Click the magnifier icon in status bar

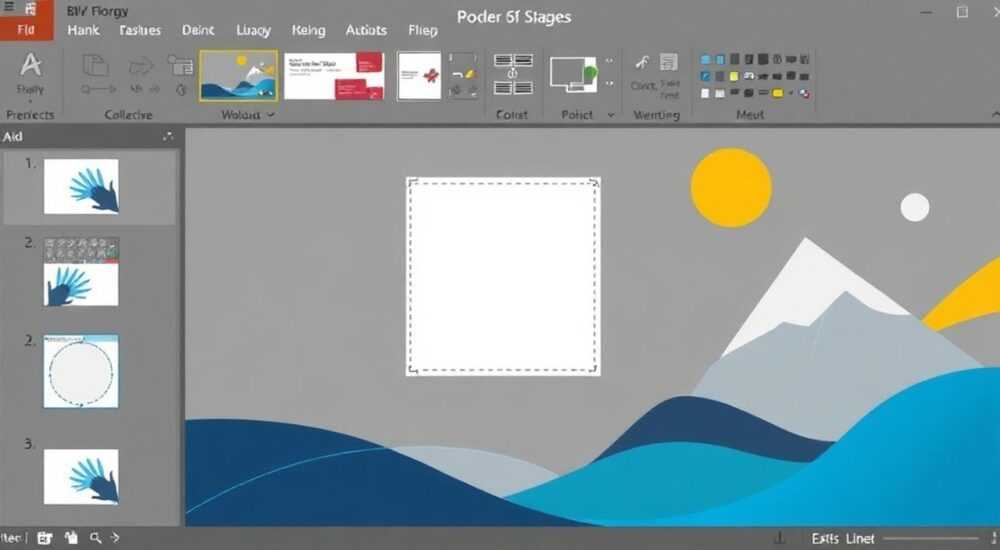tap(95, 539)
